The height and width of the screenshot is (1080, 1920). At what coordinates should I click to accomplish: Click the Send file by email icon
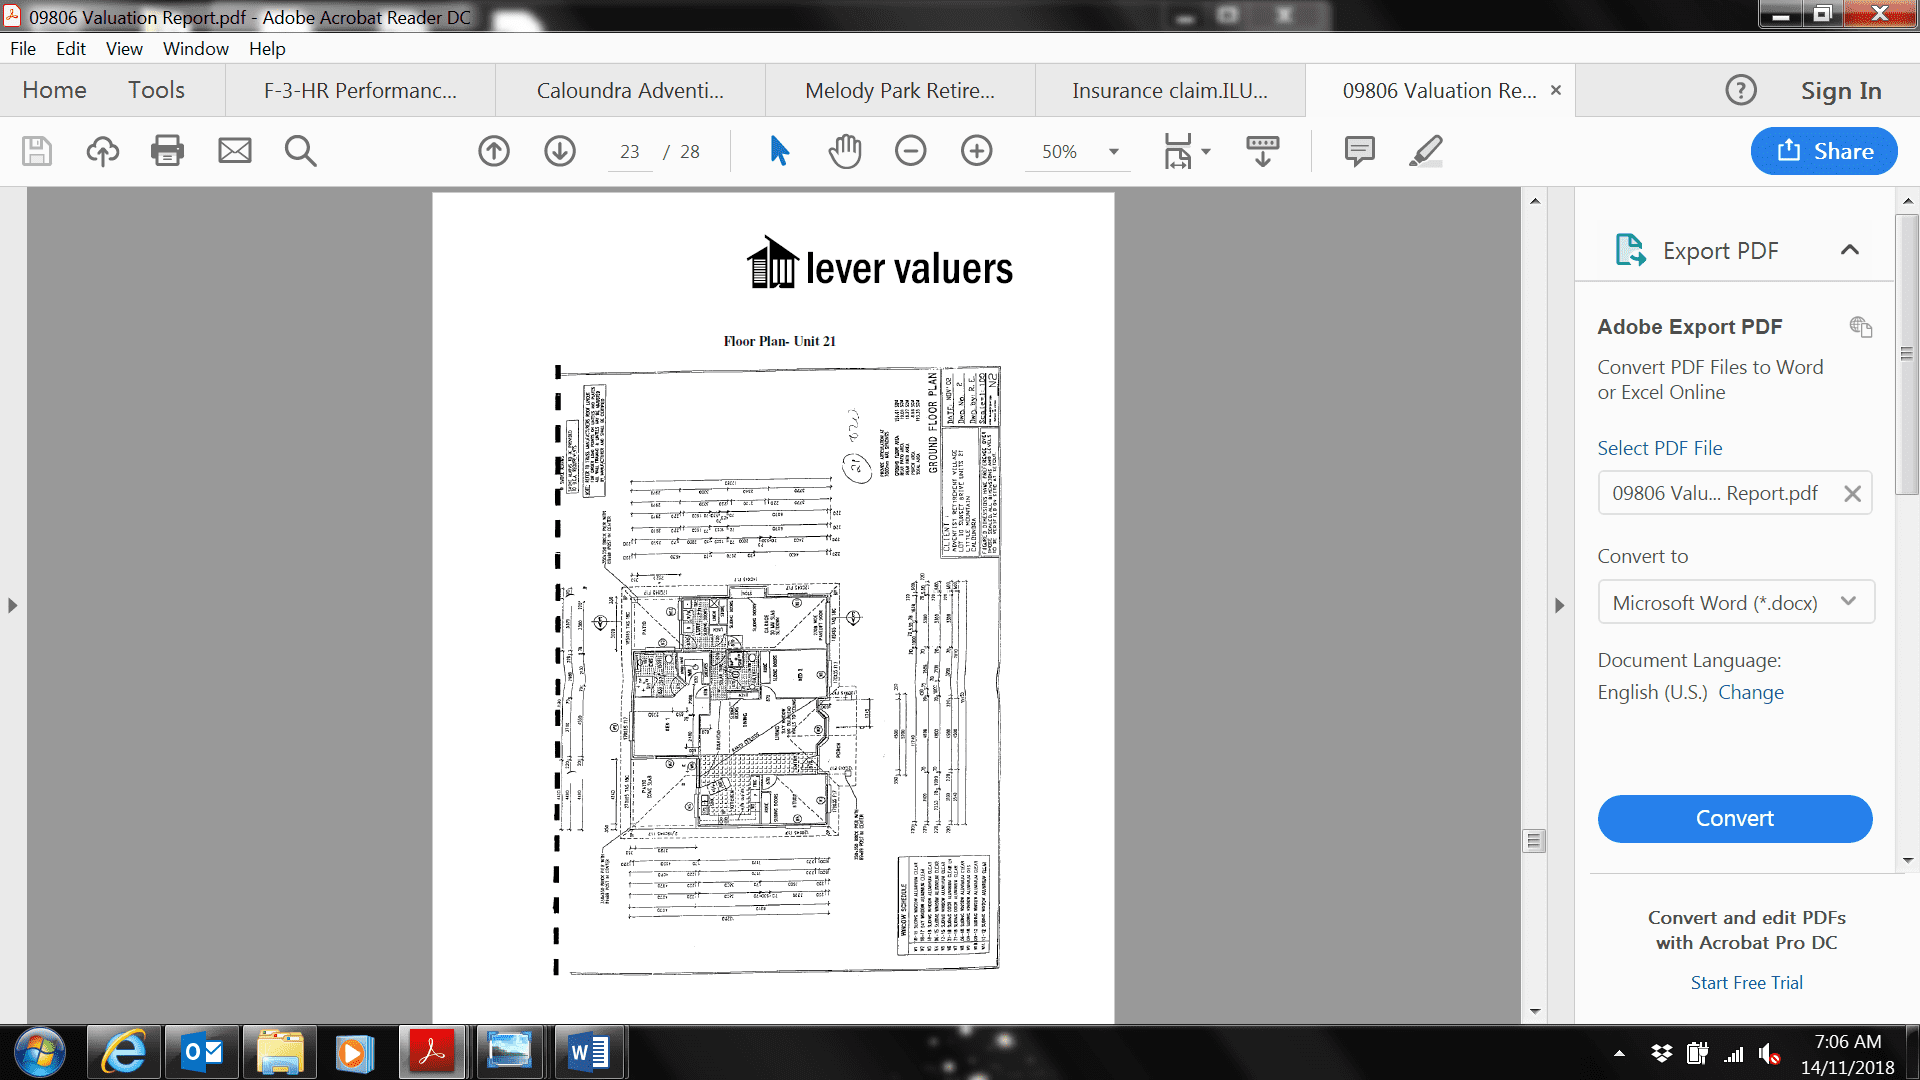tap(234, 151)
